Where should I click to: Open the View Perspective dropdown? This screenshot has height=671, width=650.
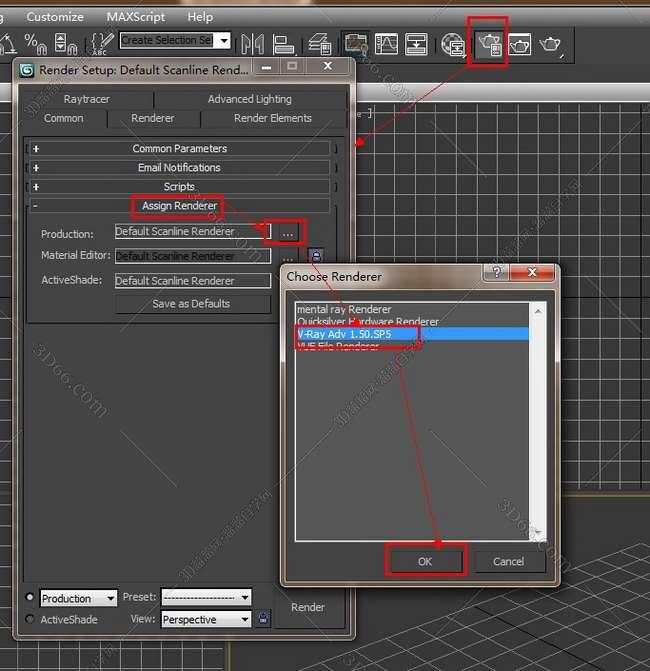pyautogui.click(x=245, y=619)
